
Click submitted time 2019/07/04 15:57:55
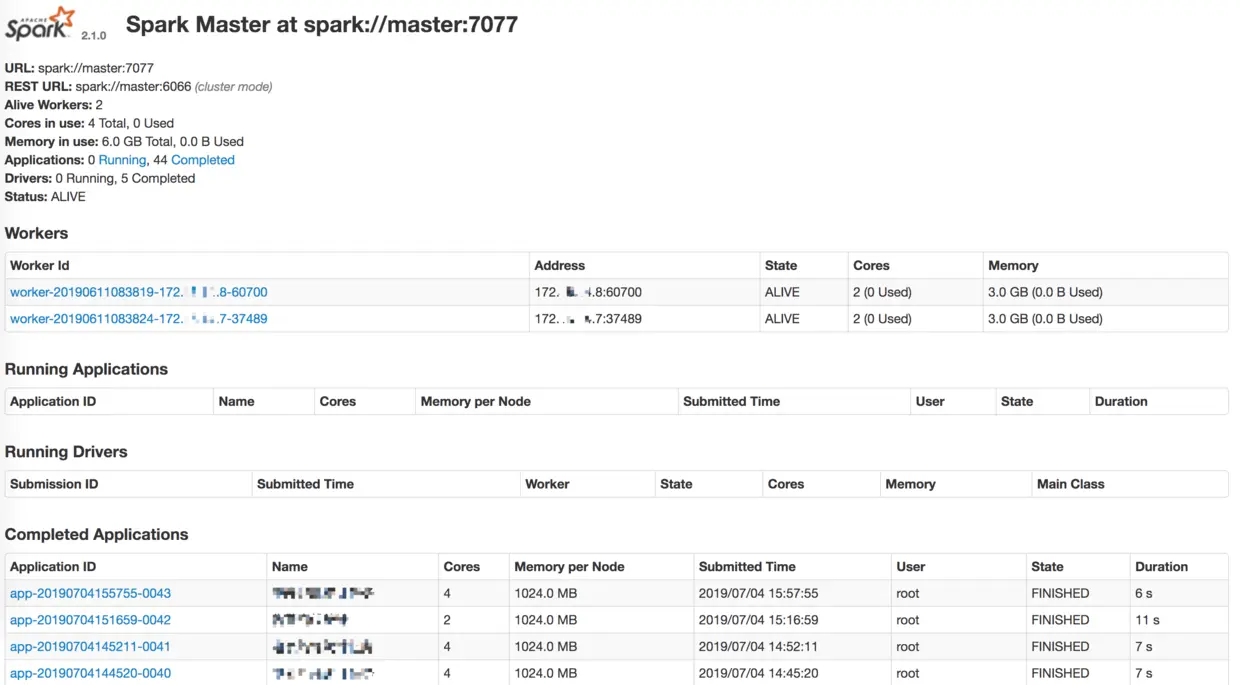tap(758, 593)
